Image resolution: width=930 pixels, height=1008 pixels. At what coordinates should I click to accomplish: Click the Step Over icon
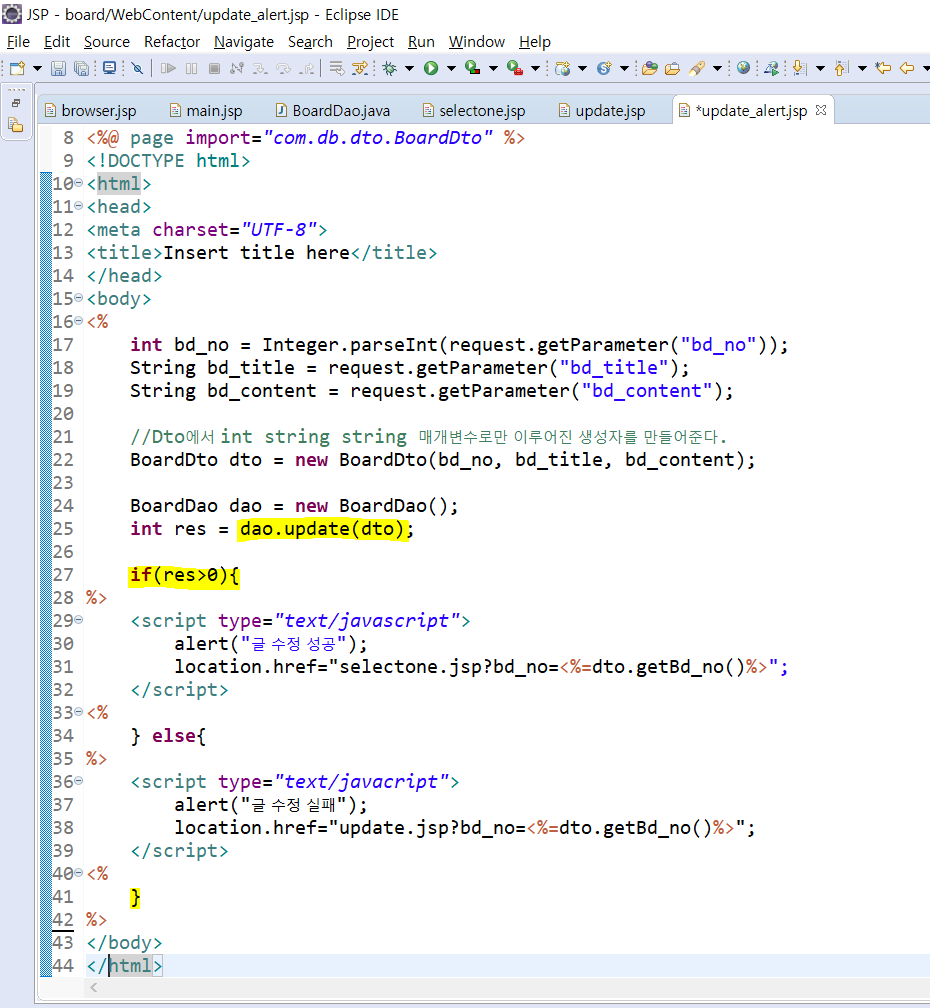283,68
